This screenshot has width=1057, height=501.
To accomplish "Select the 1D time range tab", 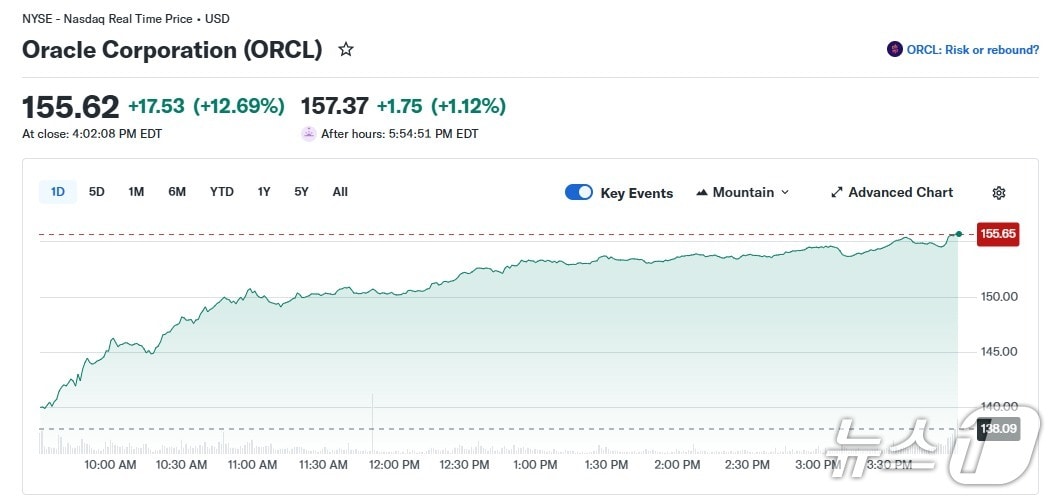I will 58,192.
